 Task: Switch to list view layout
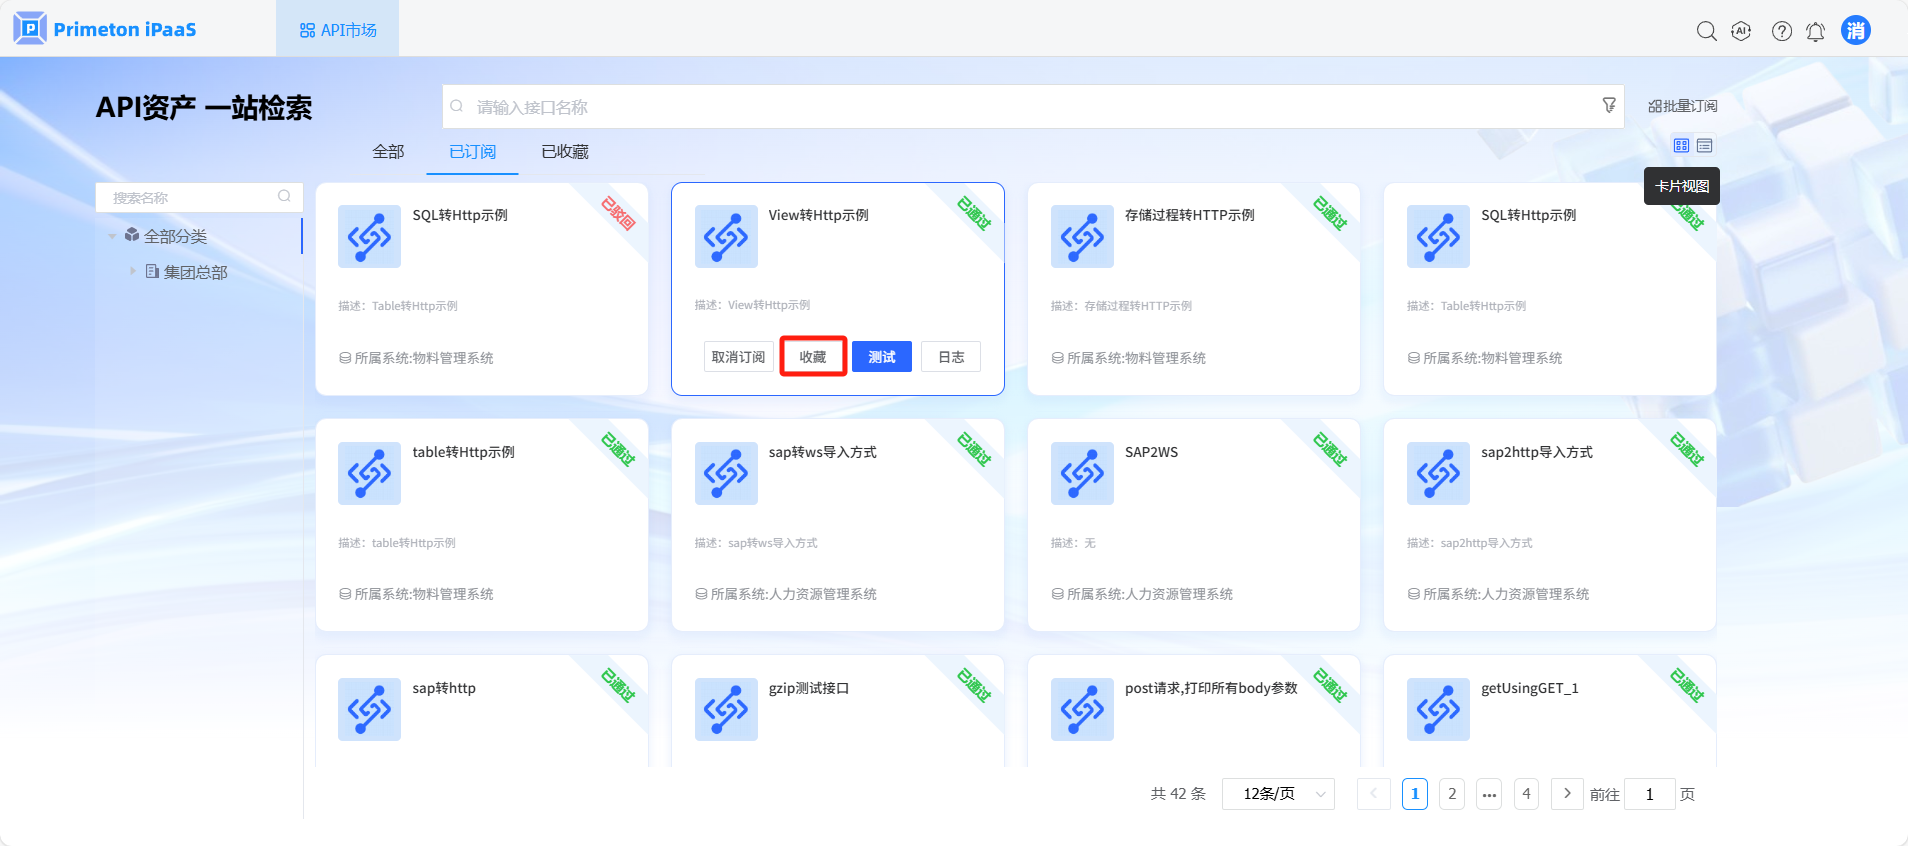pos(1705,146)
